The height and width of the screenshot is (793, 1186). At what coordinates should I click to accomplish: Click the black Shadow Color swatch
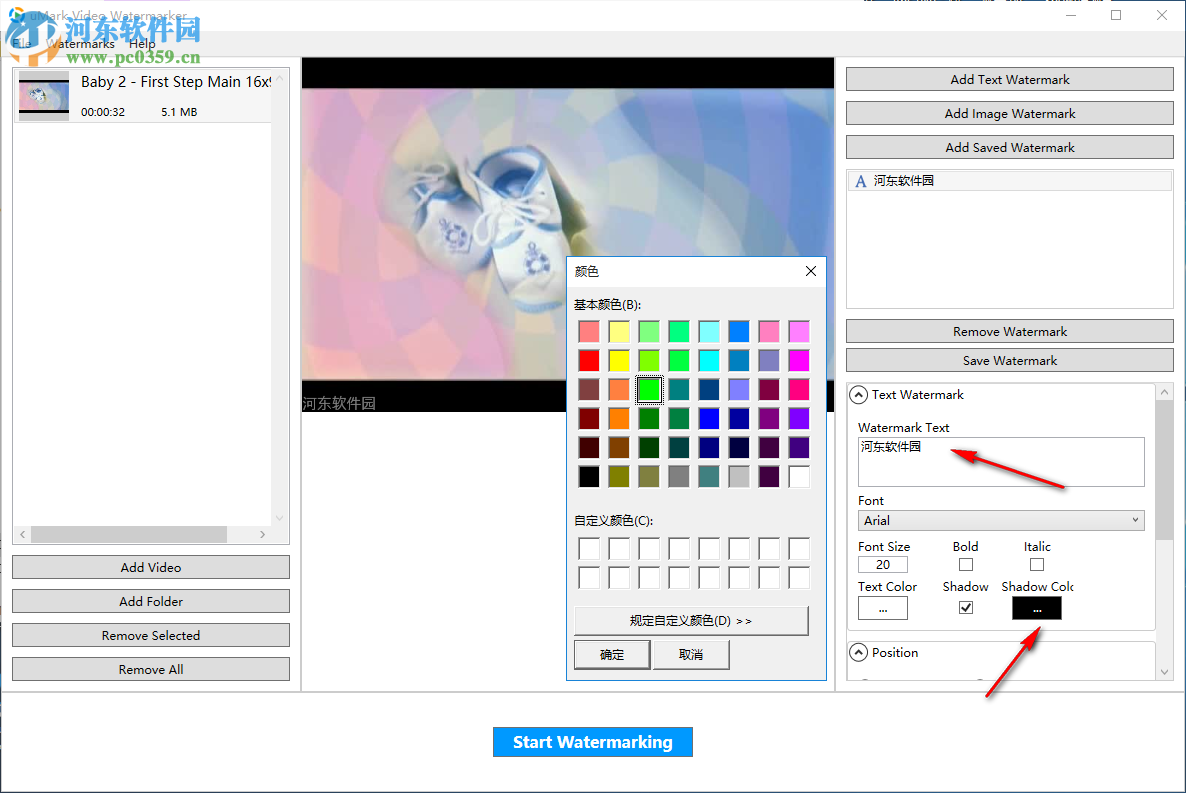click(x=1036, y=607)
